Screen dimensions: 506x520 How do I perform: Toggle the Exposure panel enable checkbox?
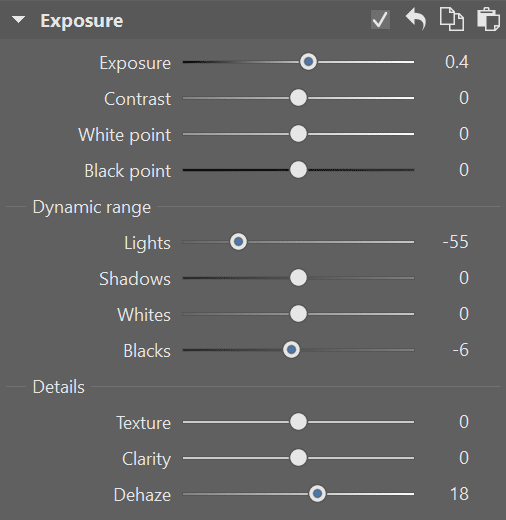tap(380, 20)
